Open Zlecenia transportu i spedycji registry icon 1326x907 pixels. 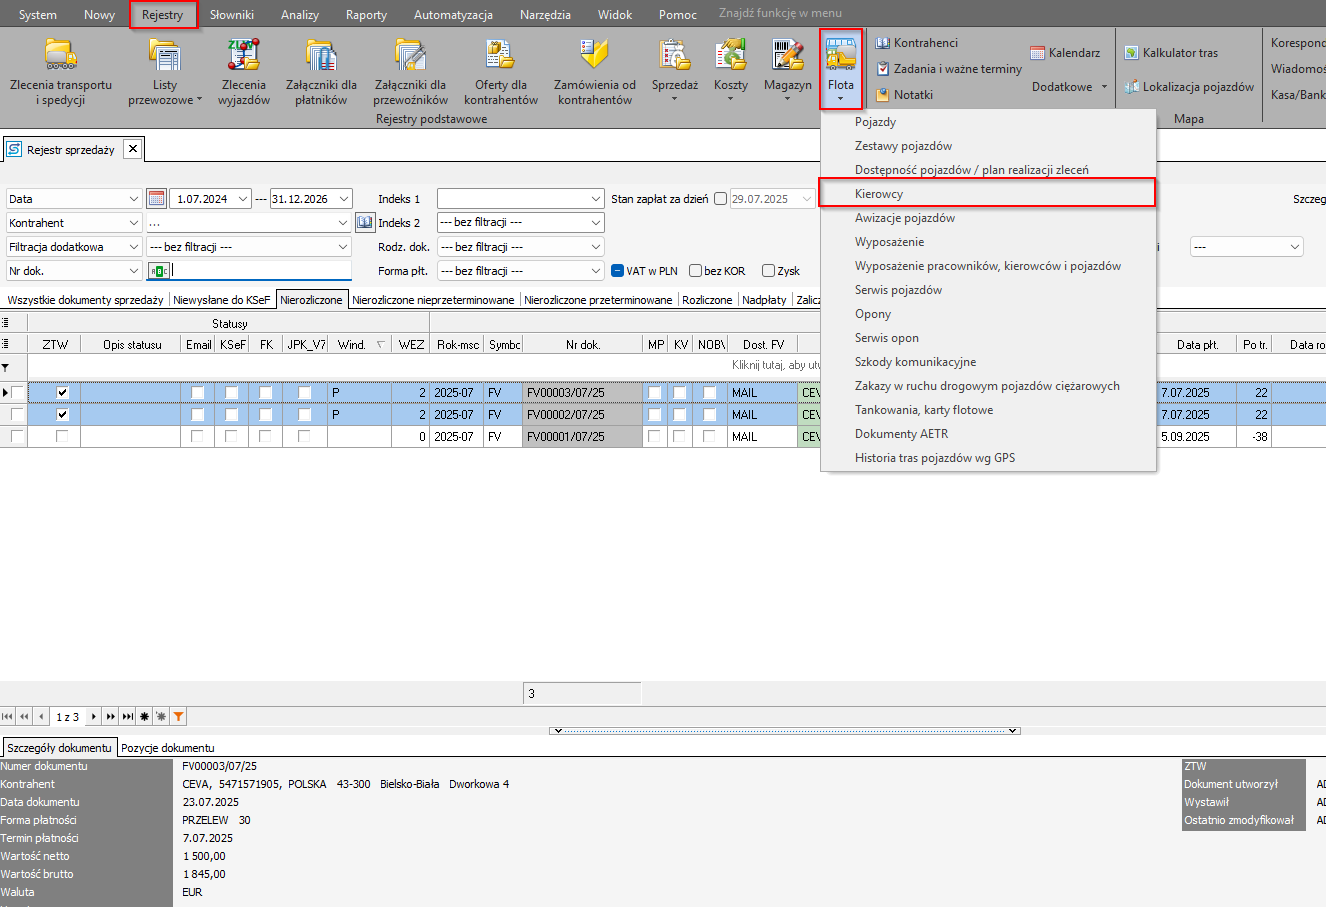(x=61, y=57)
